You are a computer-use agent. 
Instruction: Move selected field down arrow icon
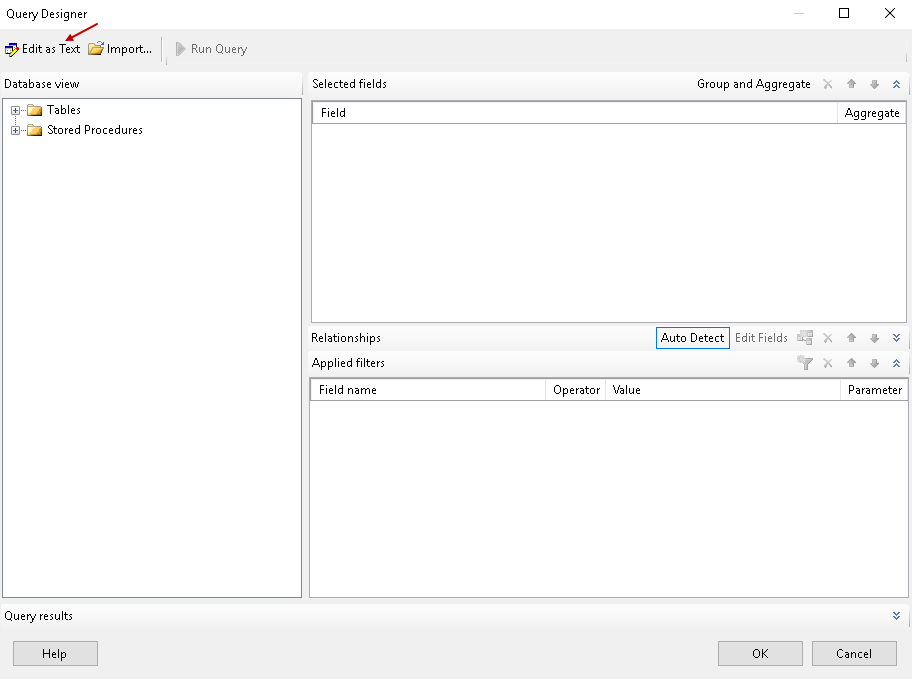[874, 84]
